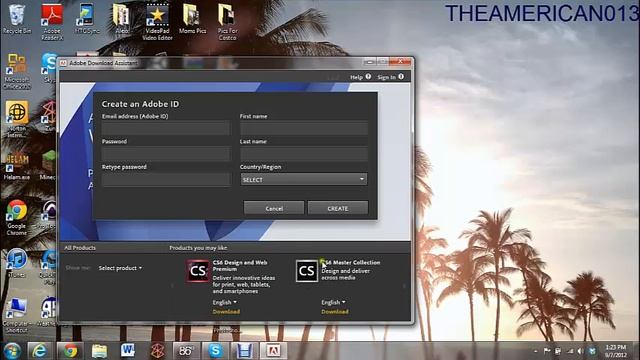Open the Moms Pics folder icon
The height and width of the screenshot is (360, 640).
(192, 19)
